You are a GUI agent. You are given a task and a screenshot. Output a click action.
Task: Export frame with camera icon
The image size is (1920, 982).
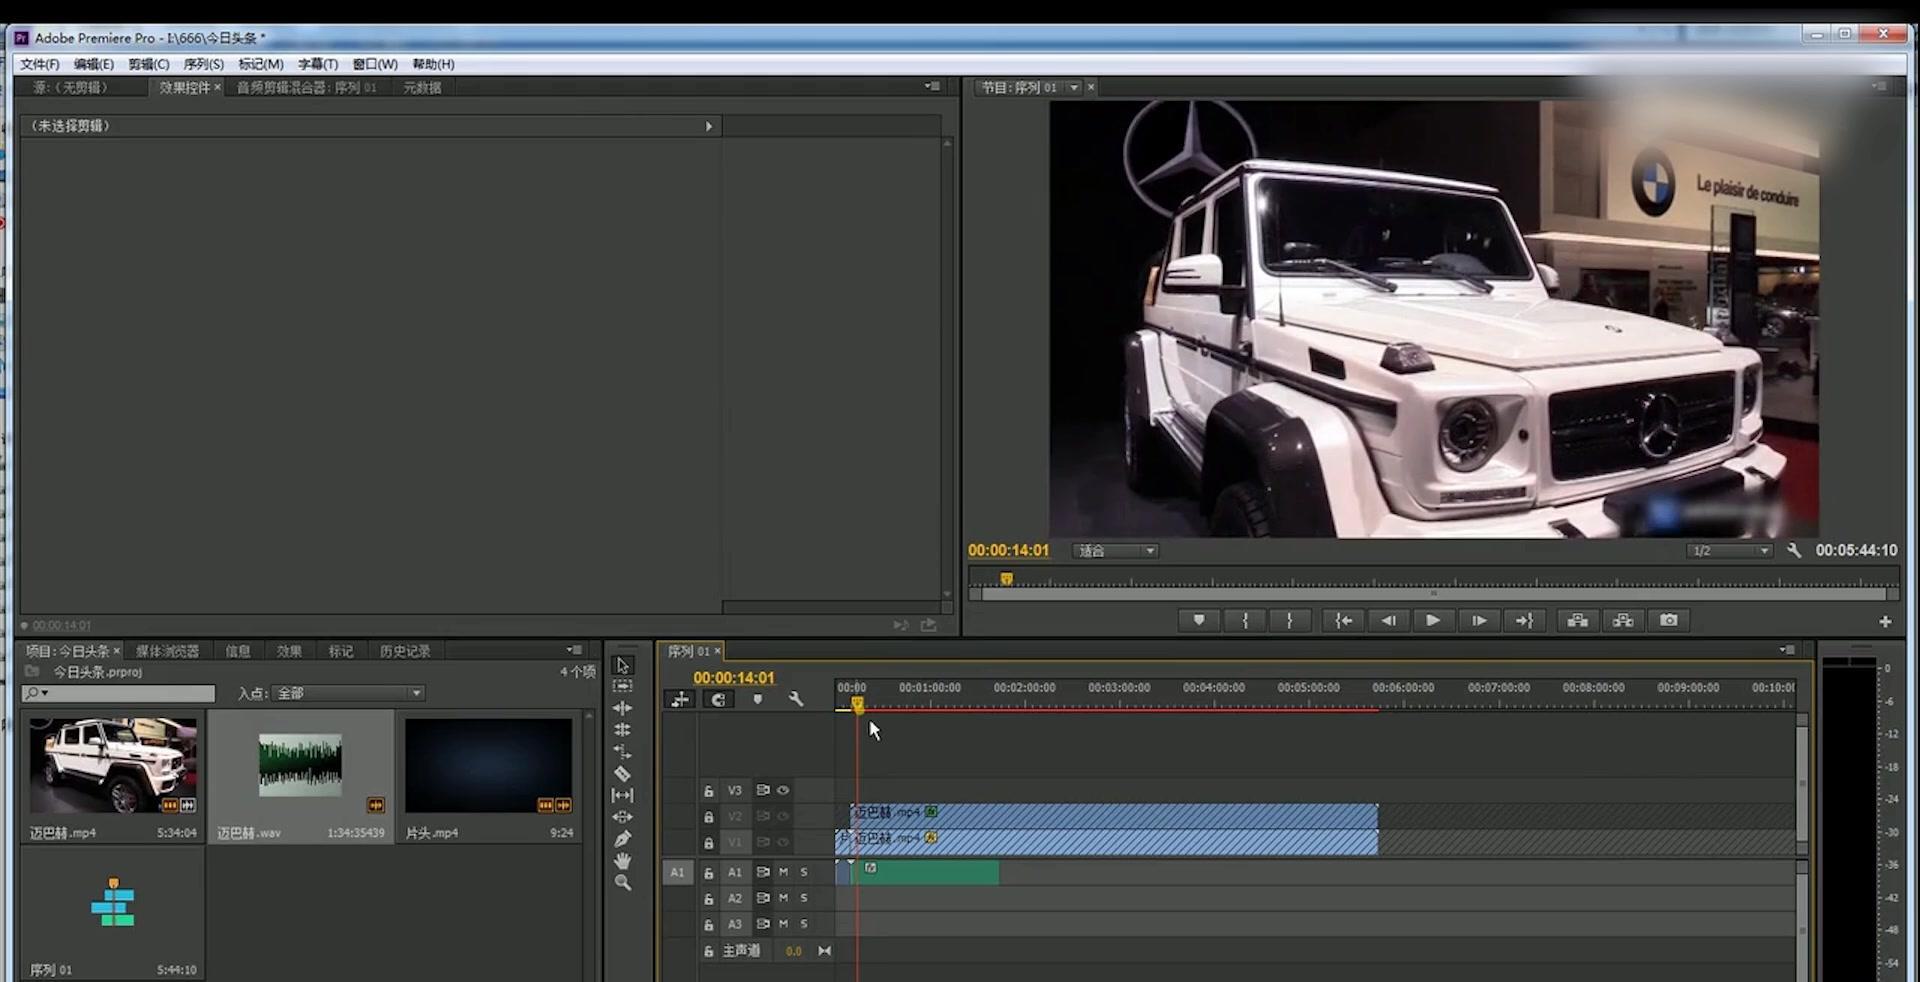pyautogui.click(x=1669, y=621)
